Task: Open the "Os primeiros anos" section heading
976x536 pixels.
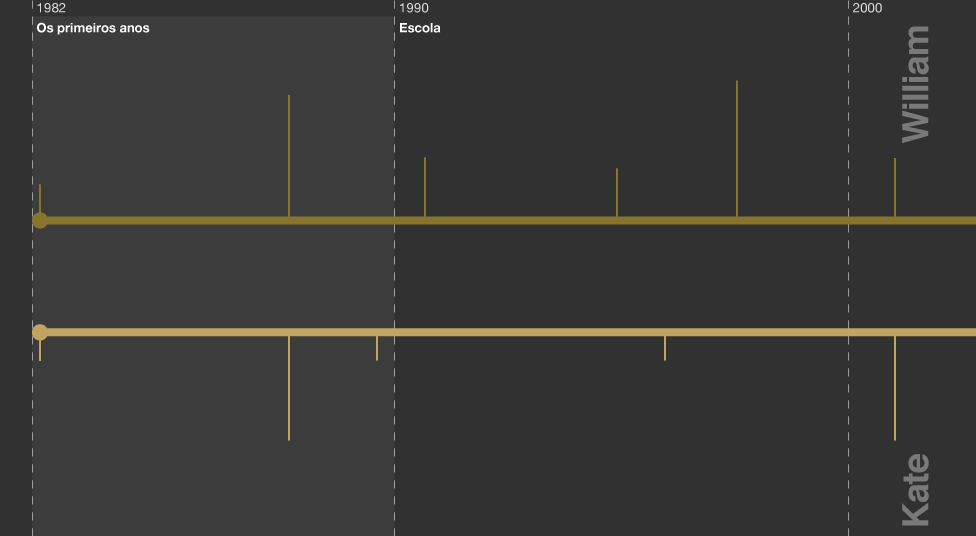Action: coord(93,28)
